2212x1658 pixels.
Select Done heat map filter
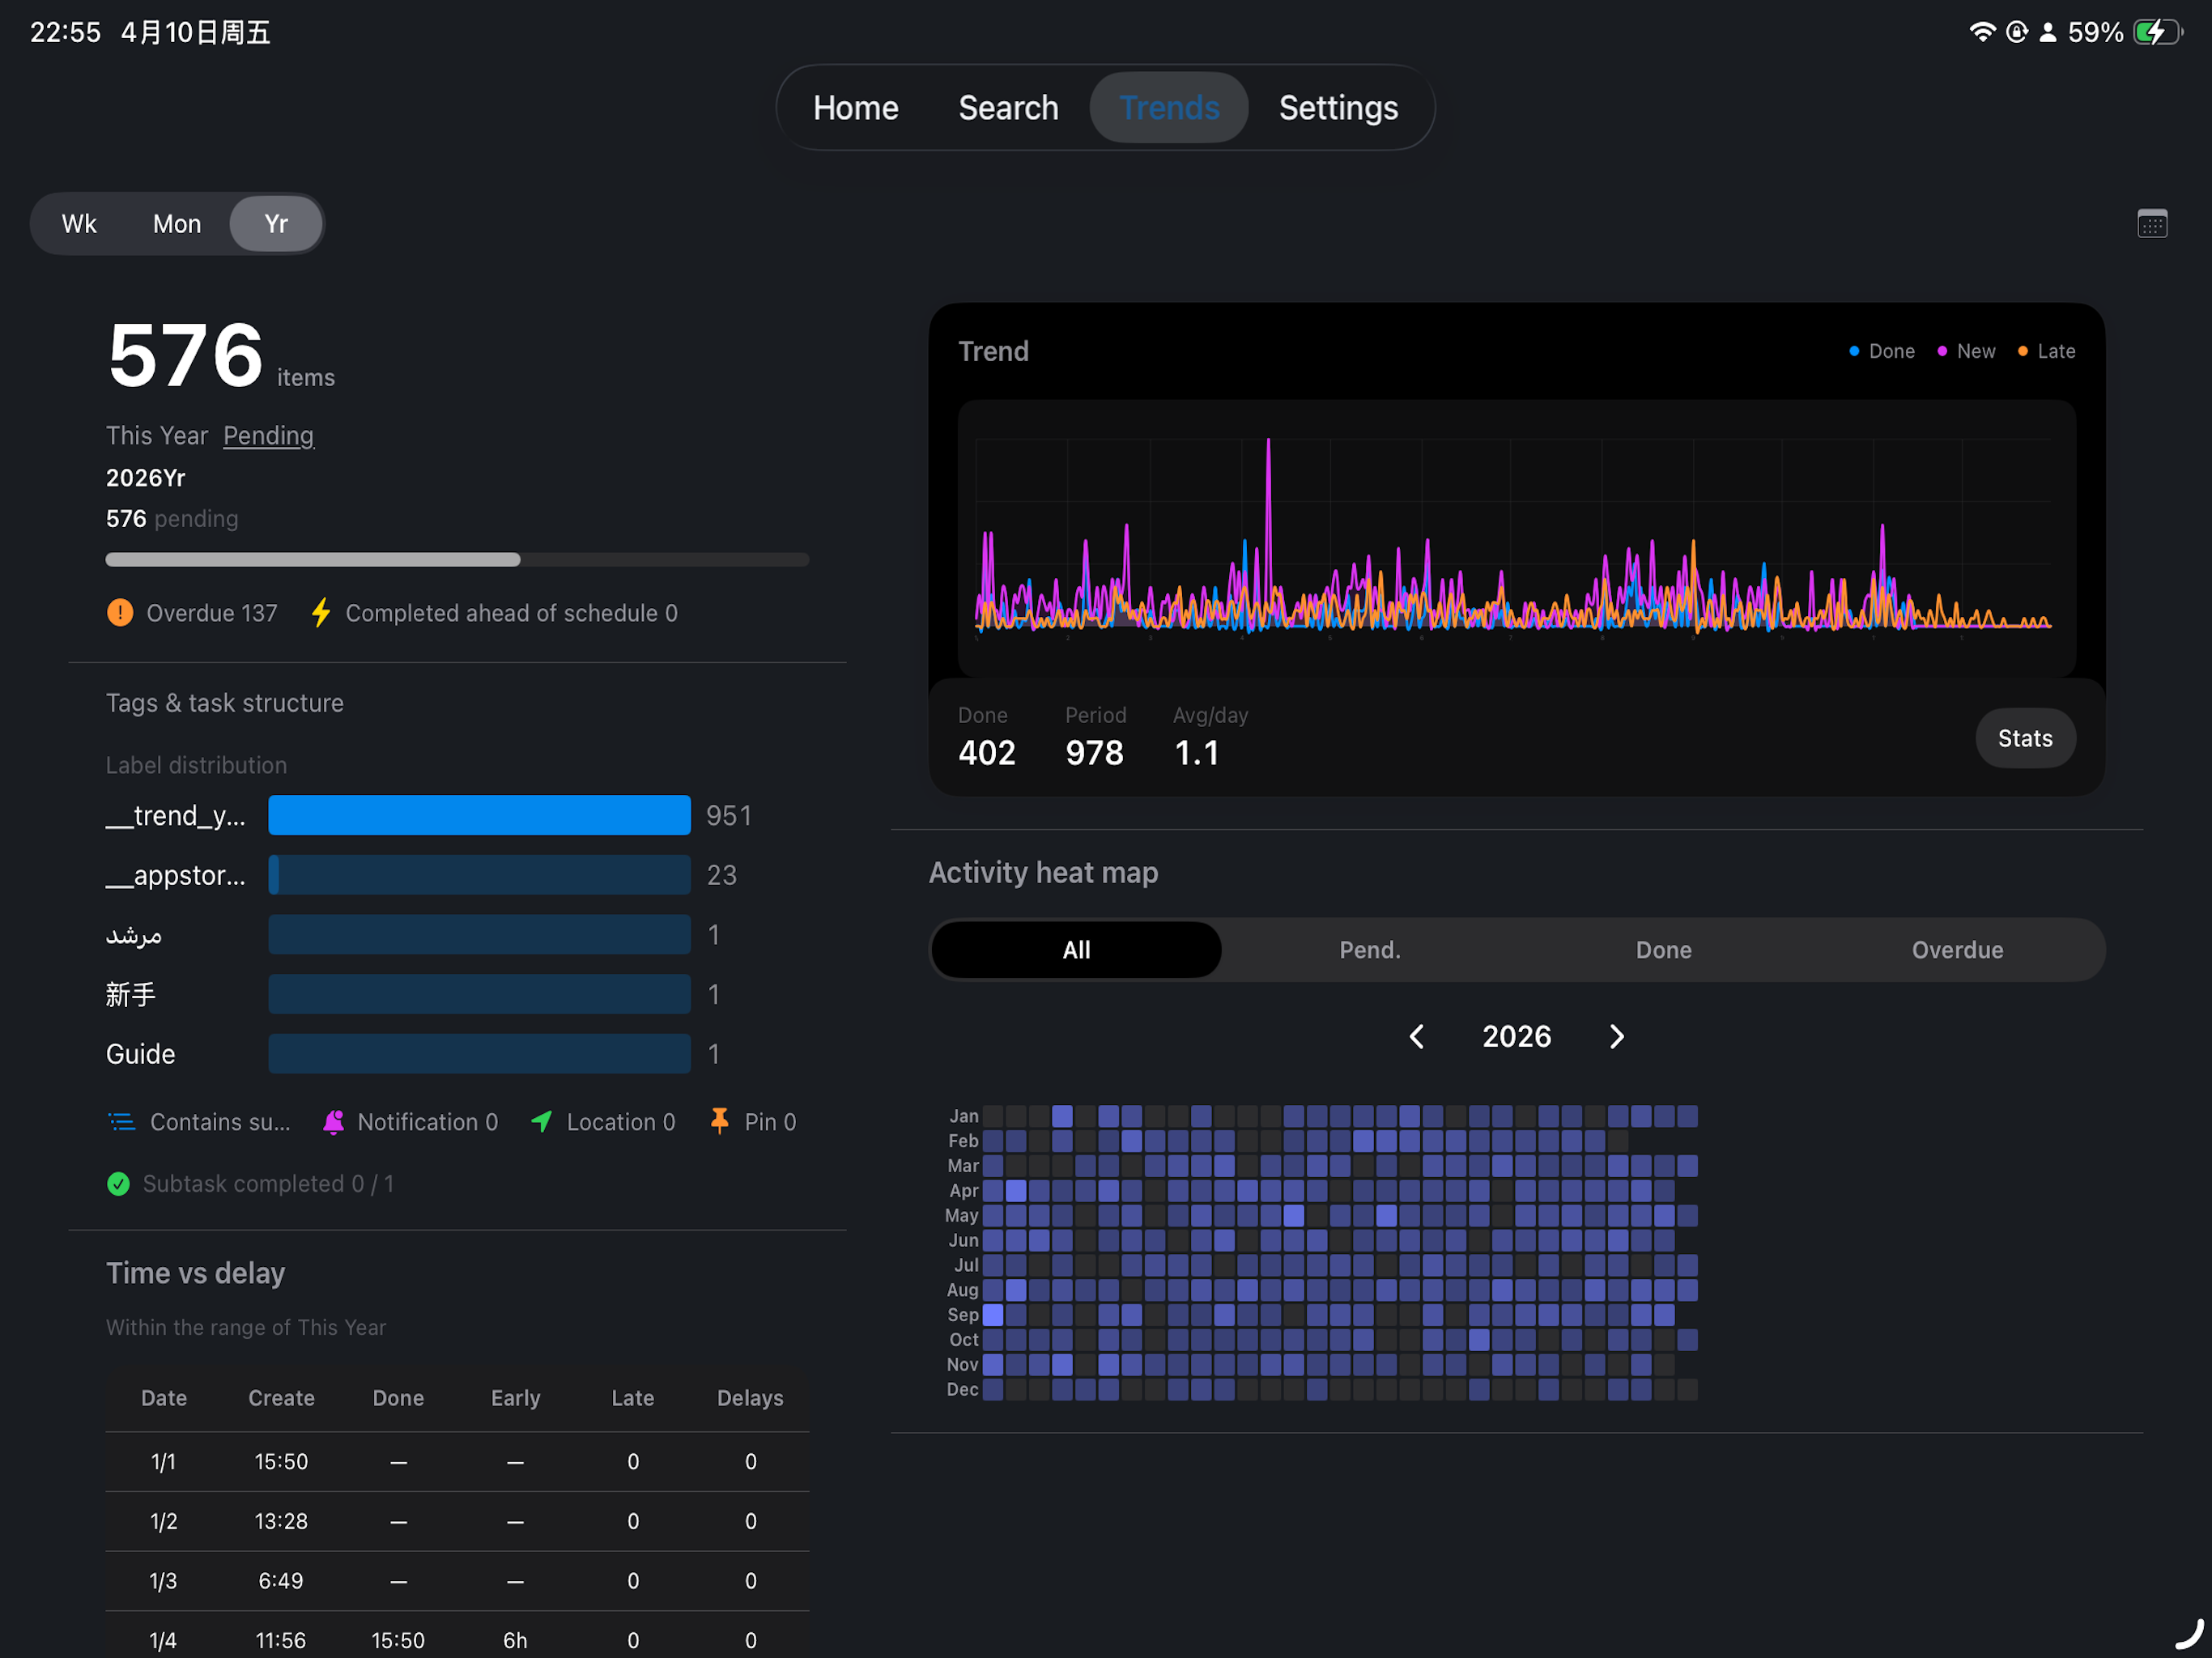1663,950
